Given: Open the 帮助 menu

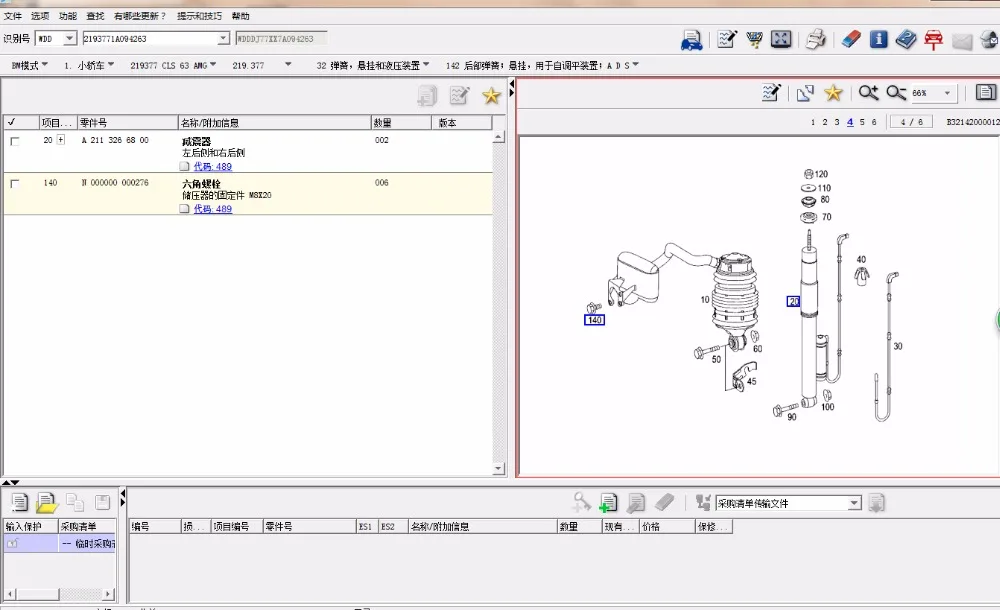Looking at the screenshot, I should point(240,16).
